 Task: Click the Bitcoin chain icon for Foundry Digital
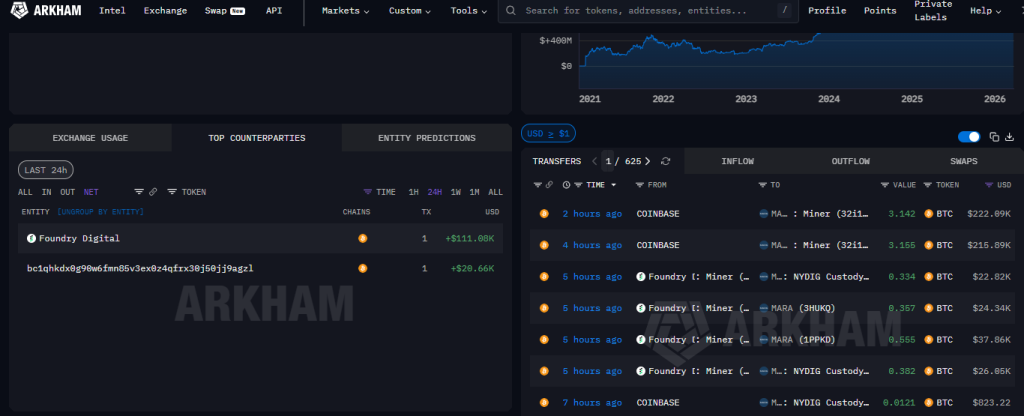pos(363,239)
